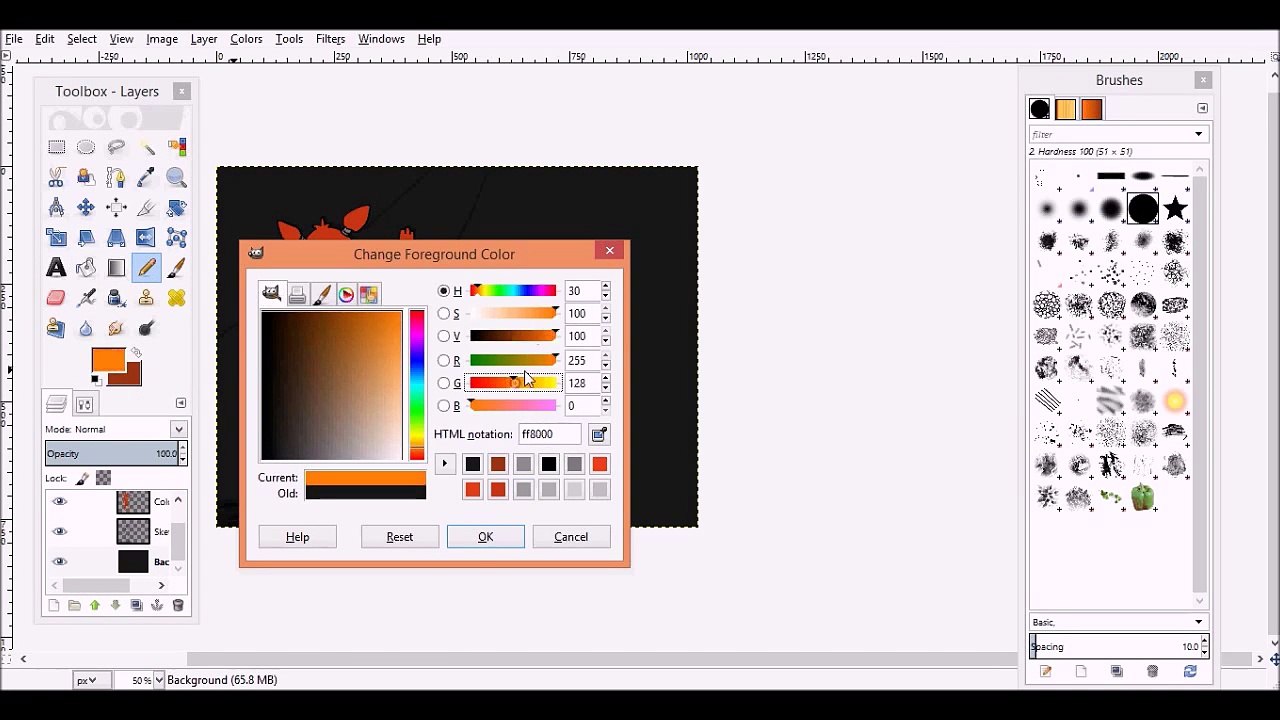
Task: Increase the H value using stepper arrow
Action: click(605, 287)
